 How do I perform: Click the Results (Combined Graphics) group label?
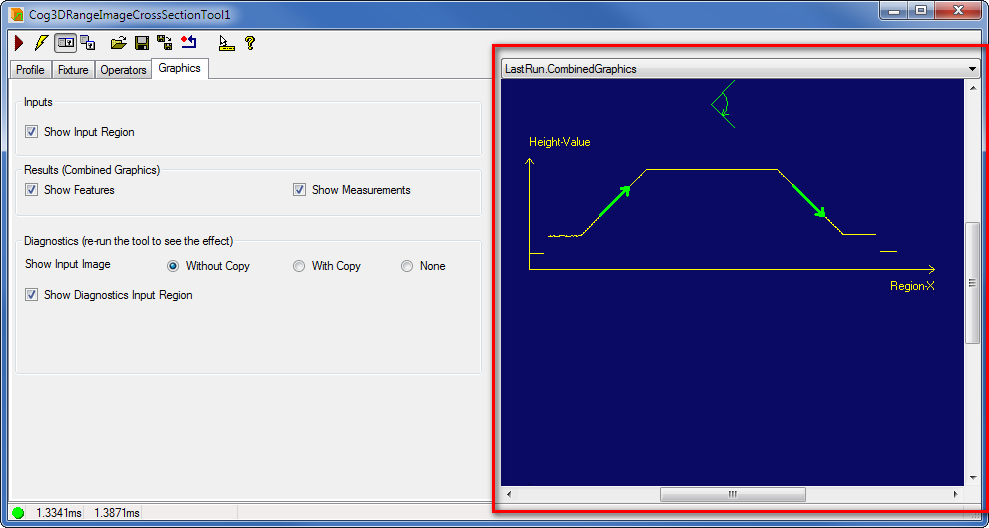tap(92, 170)
